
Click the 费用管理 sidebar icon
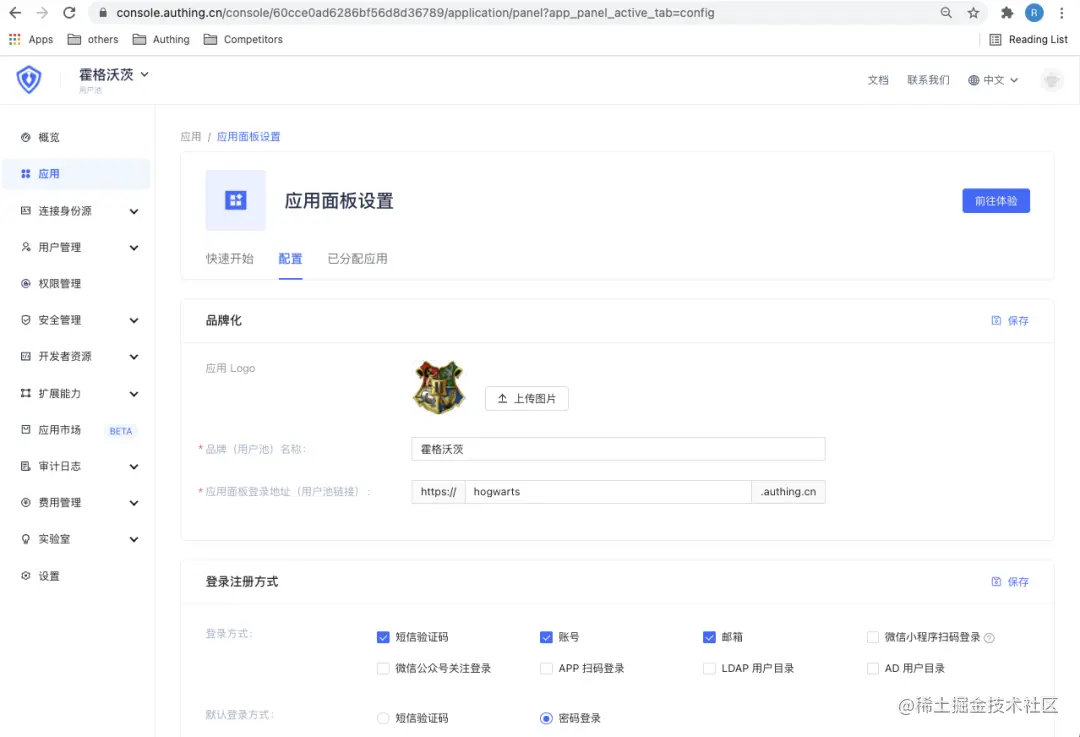click(25, 503)
